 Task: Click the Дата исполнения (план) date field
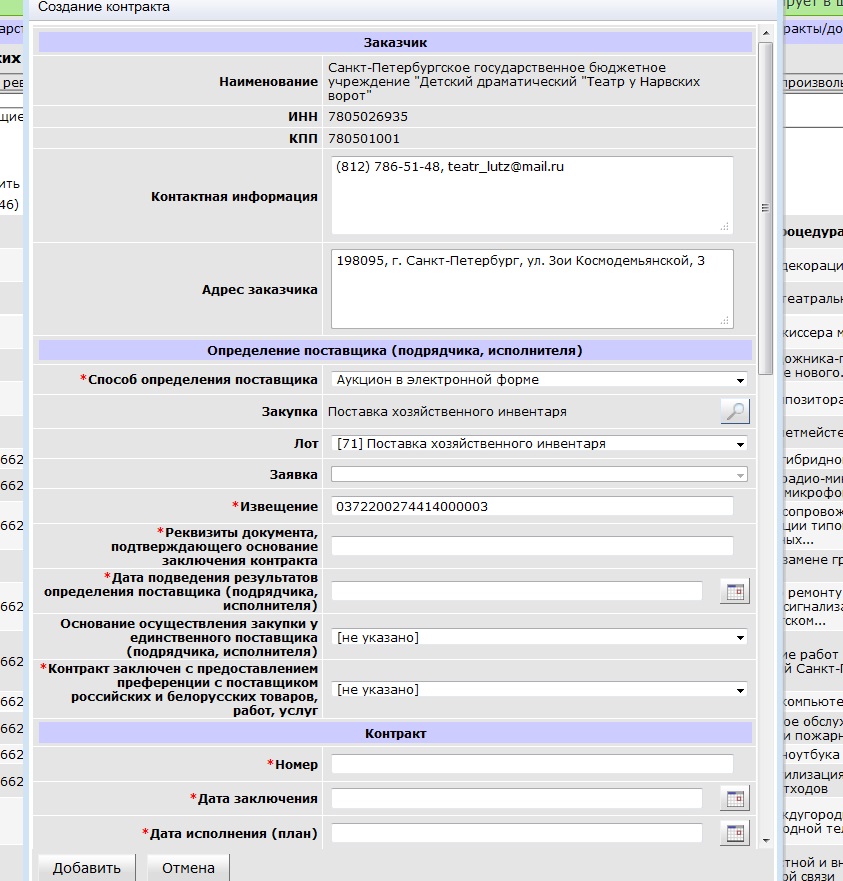[516, 833]
